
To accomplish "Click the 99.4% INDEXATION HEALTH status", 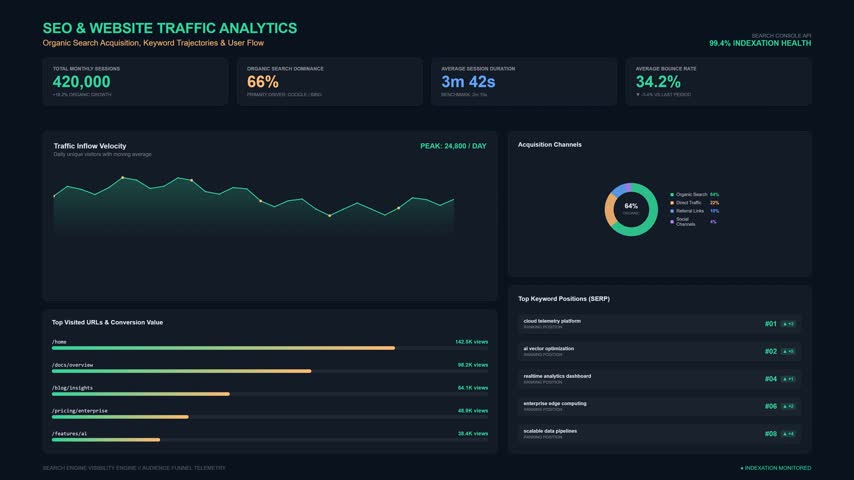I will [x=760, y=43].
